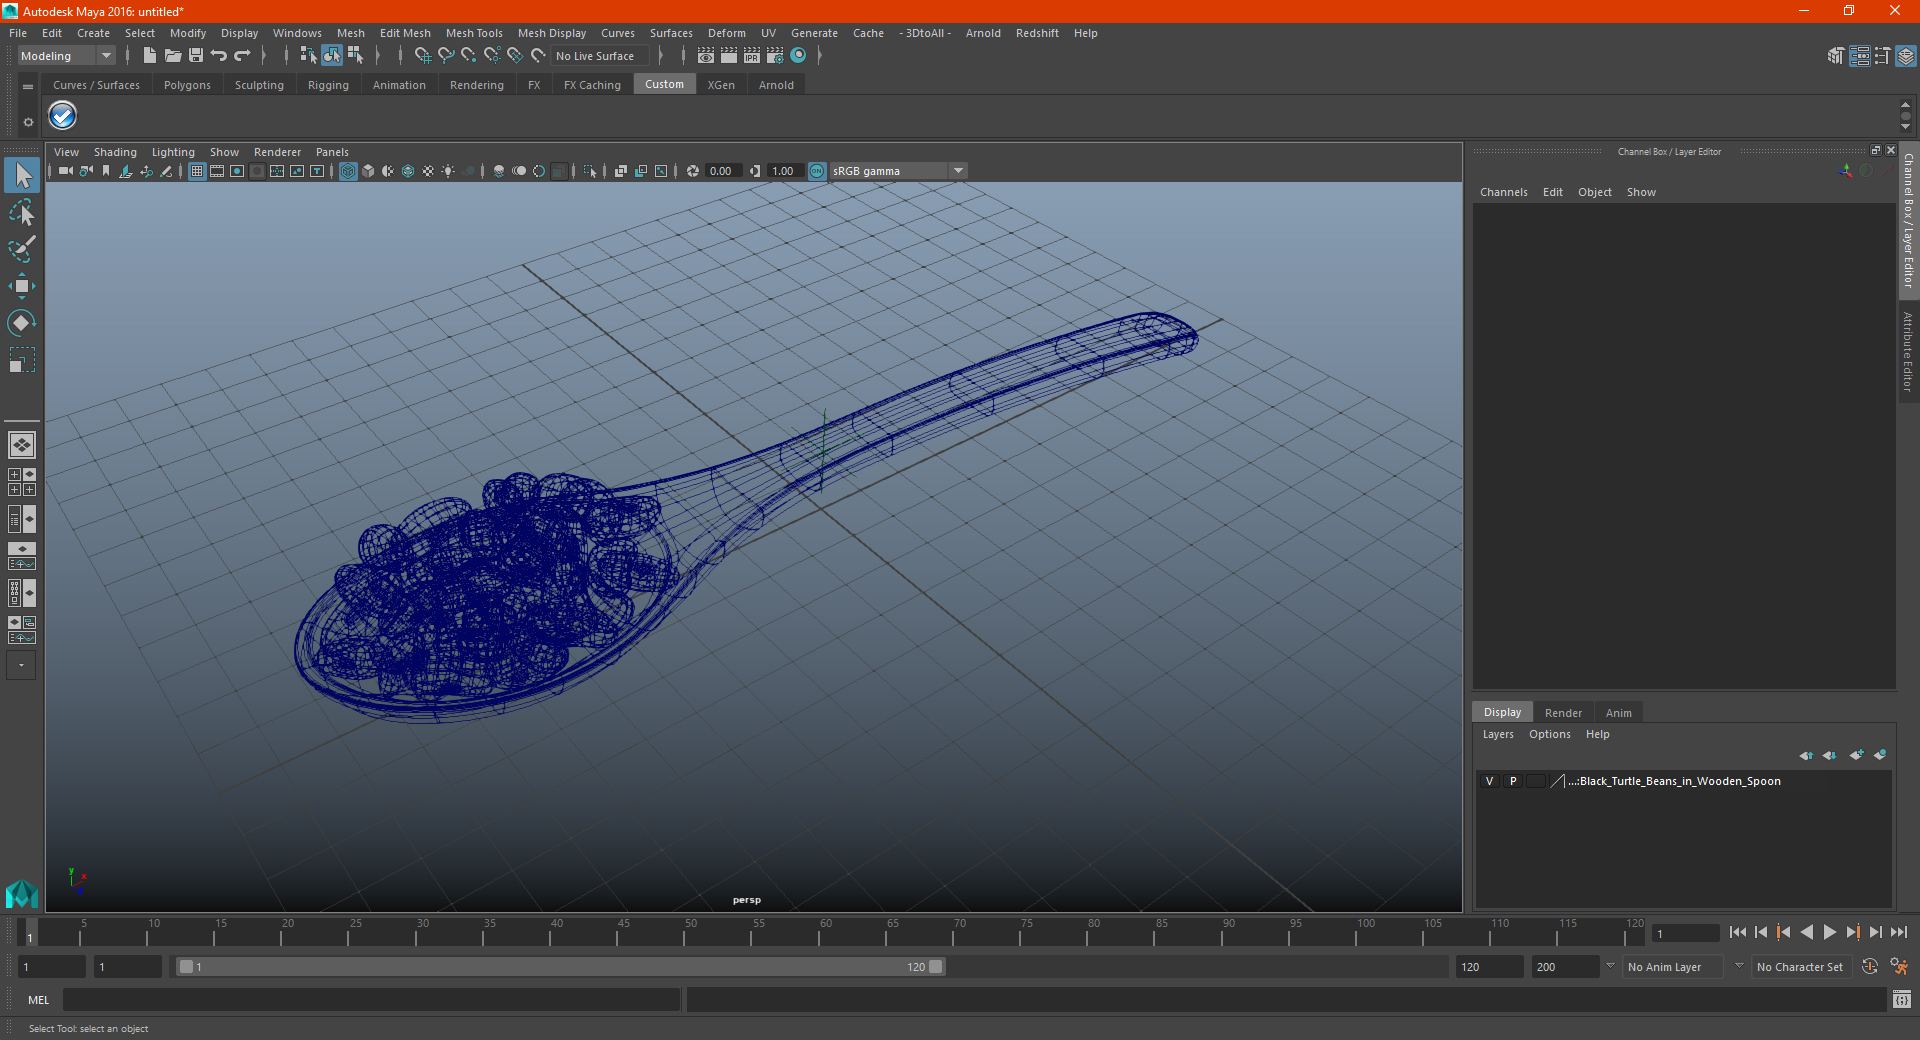This screenshot has height=1040, width=1920.
Task: Start IPR render icon
Action: coord(752,56)
